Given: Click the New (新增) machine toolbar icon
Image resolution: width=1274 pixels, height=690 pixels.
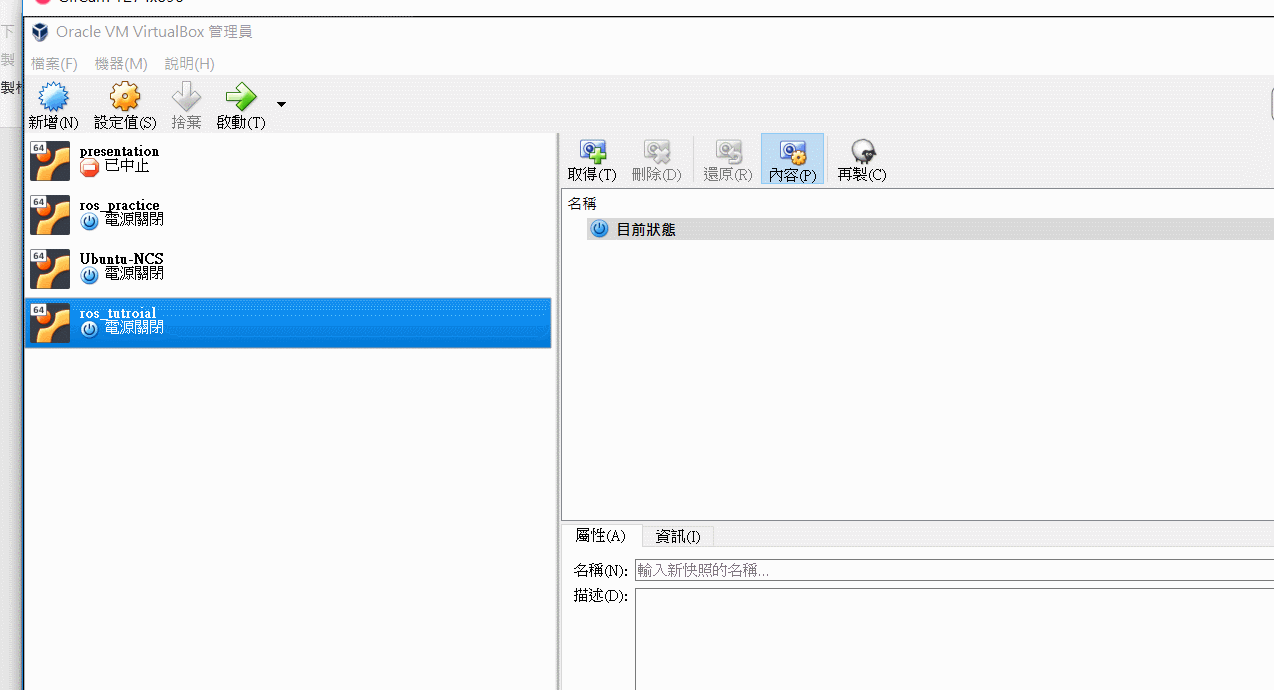Looking at the screenshot, I should click(x=53, y=98).
